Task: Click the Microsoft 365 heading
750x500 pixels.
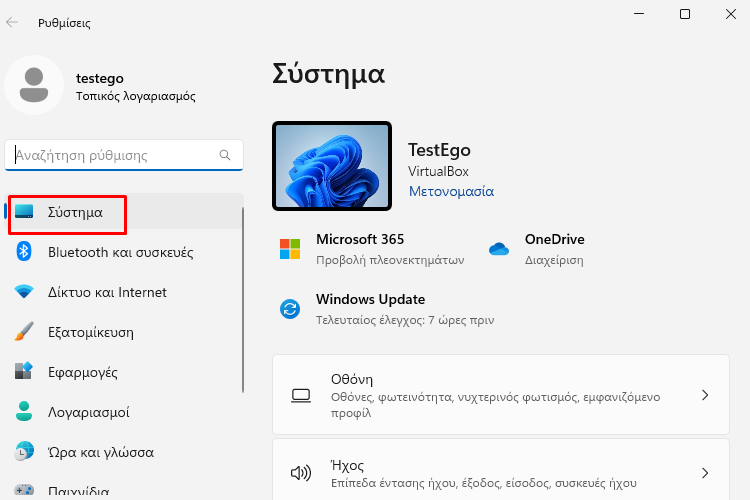Action: (360, 239)
